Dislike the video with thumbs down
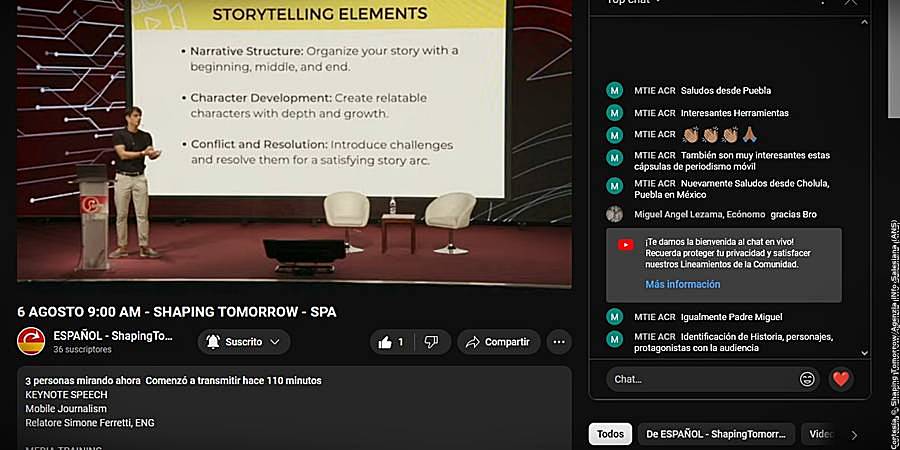 coord(432,342)
